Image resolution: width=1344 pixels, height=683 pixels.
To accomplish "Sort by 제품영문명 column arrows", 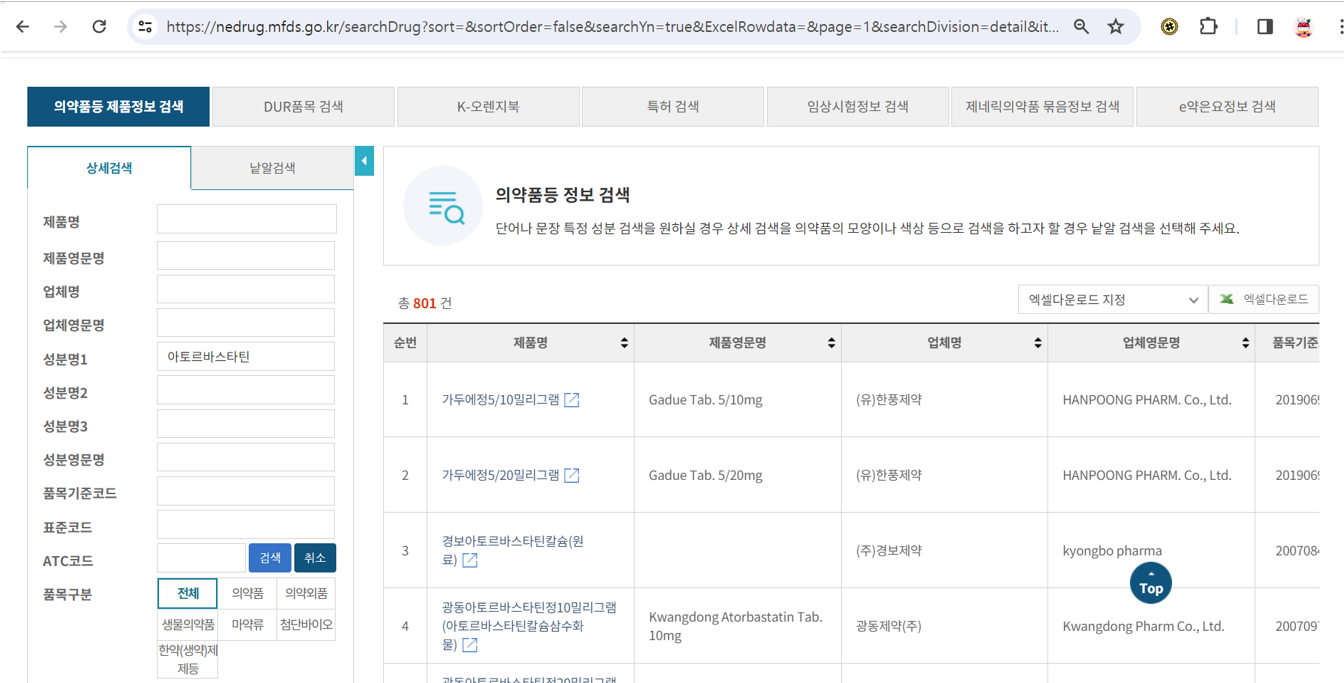I will 831,343.
